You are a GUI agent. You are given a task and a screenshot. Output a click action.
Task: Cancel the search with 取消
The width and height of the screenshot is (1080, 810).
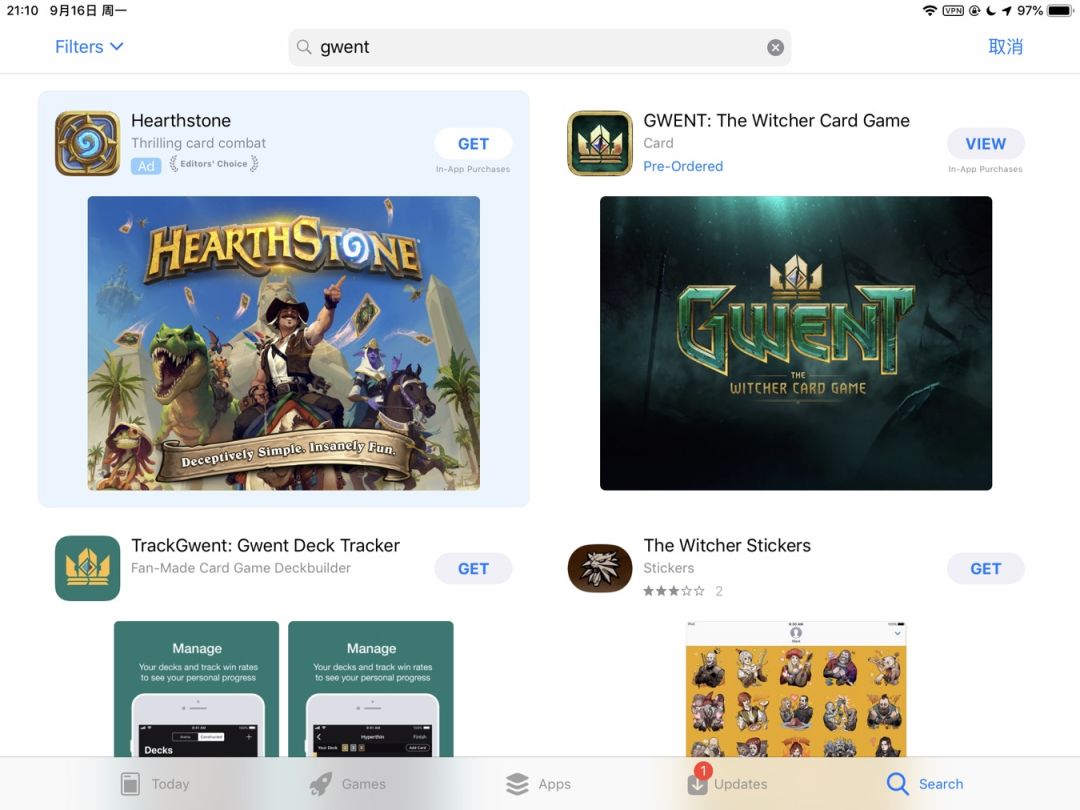pyautogui.click(x=1006, y=47)
